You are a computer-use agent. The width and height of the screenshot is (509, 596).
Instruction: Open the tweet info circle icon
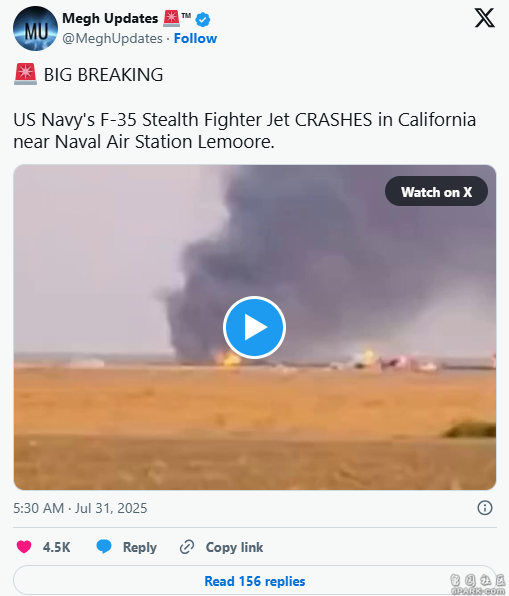(x=485, y=508)
